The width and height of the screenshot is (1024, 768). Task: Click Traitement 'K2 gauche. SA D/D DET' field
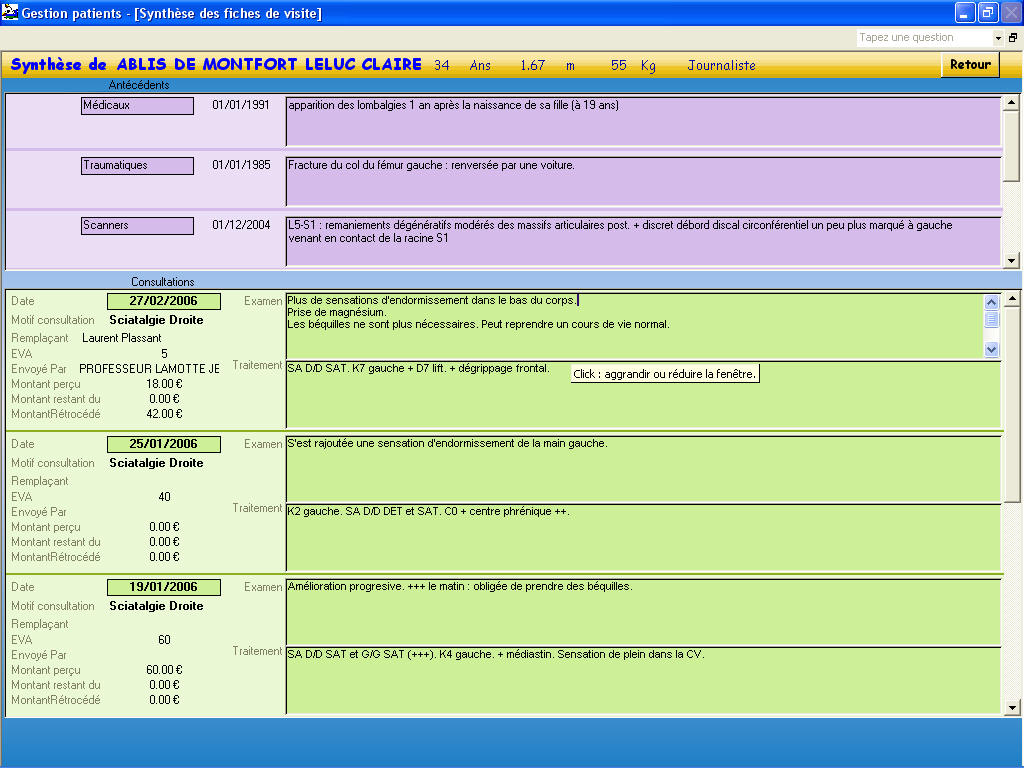coord(643,538)
